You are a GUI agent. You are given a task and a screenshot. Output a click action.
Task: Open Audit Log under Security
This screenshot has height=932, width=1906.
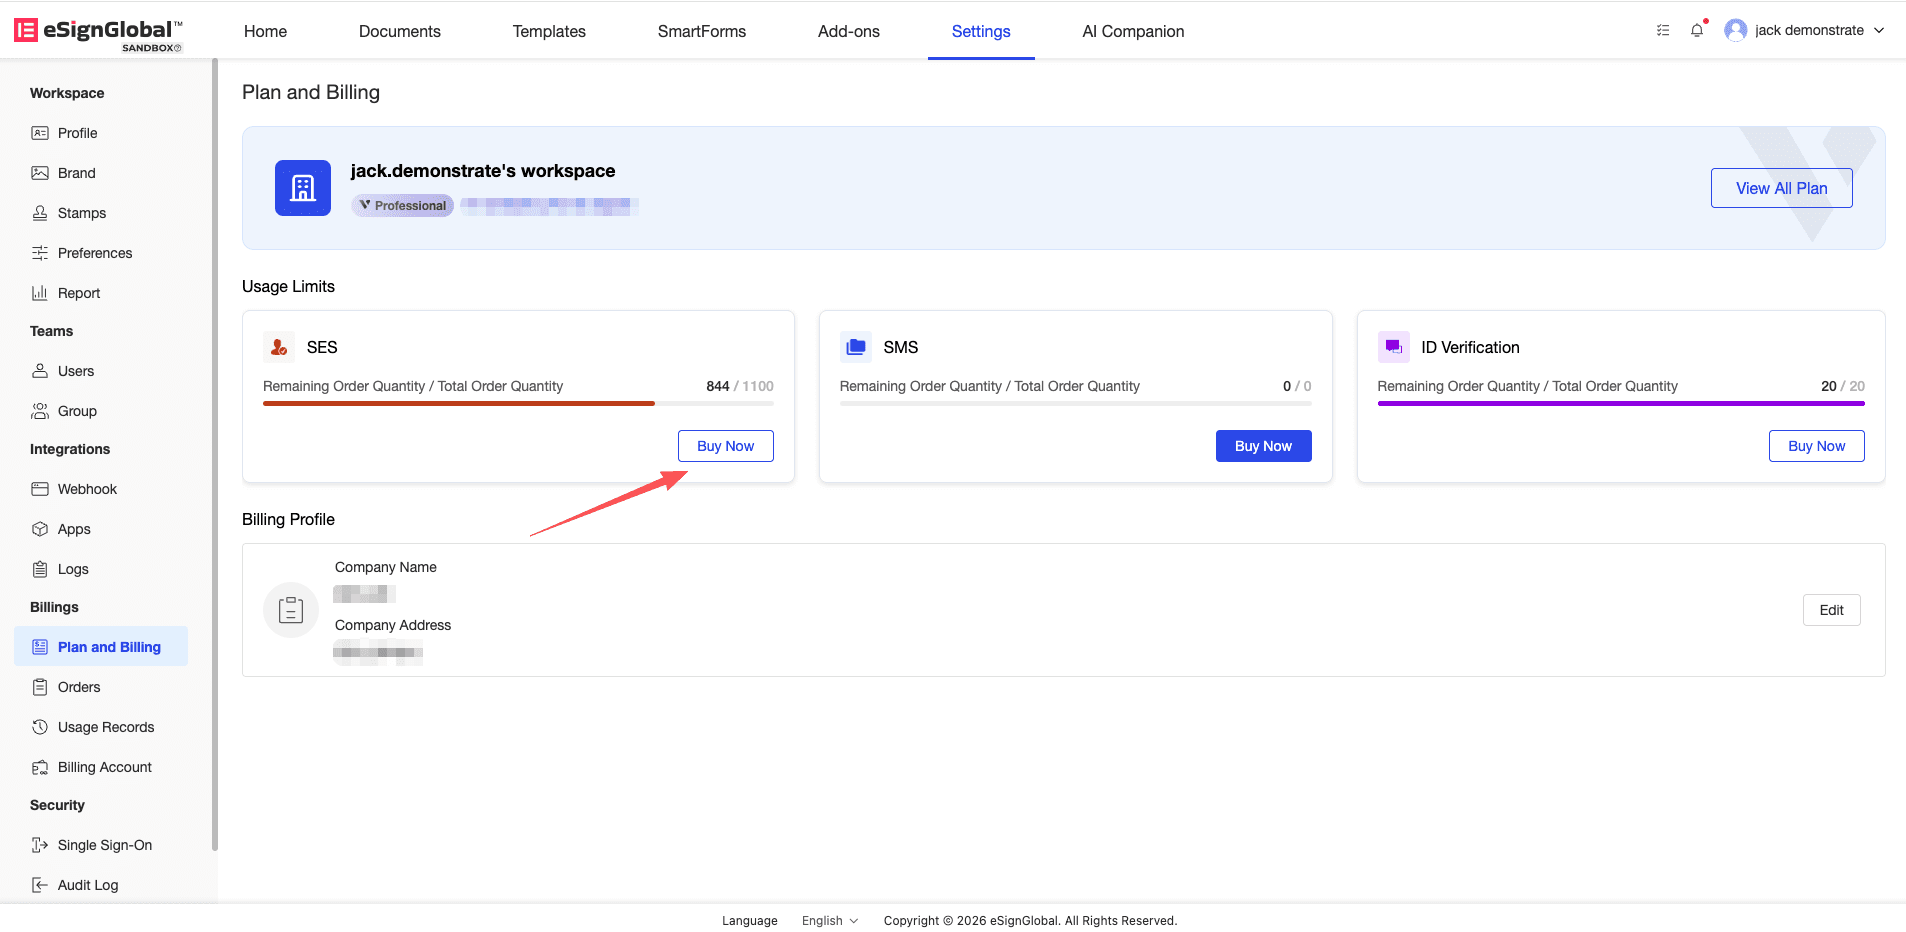coord(101,885)
